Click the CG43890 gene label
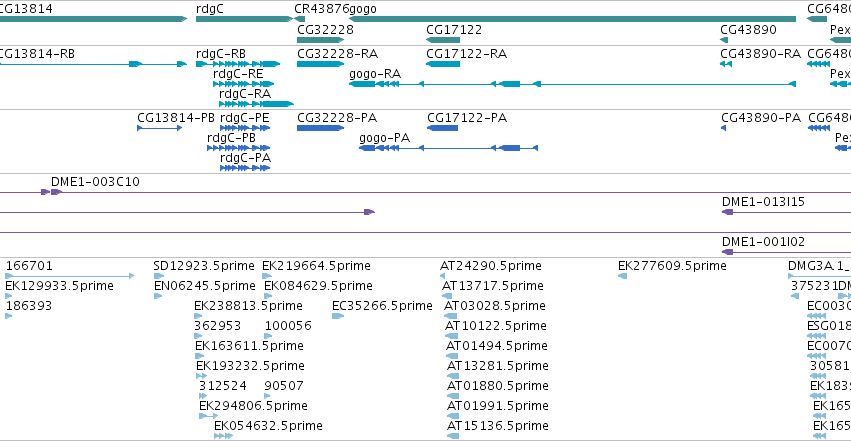The image size is (851, 441). pyautogui.click(x=748, y=30)
